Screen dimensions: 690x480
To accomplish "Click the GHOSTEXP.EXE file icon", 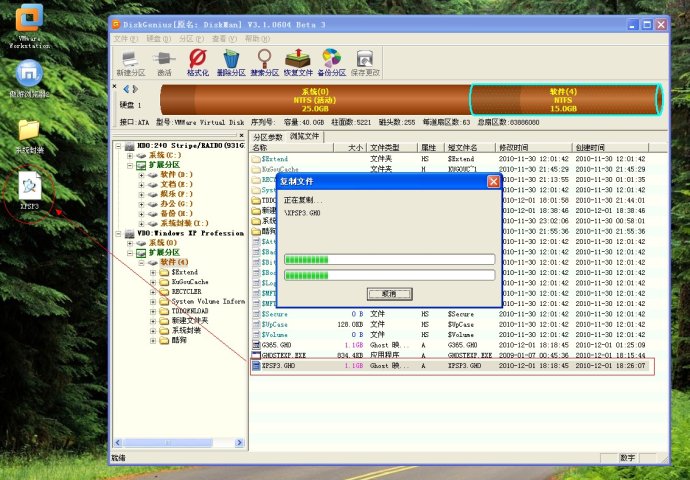I will pos(256,355).
